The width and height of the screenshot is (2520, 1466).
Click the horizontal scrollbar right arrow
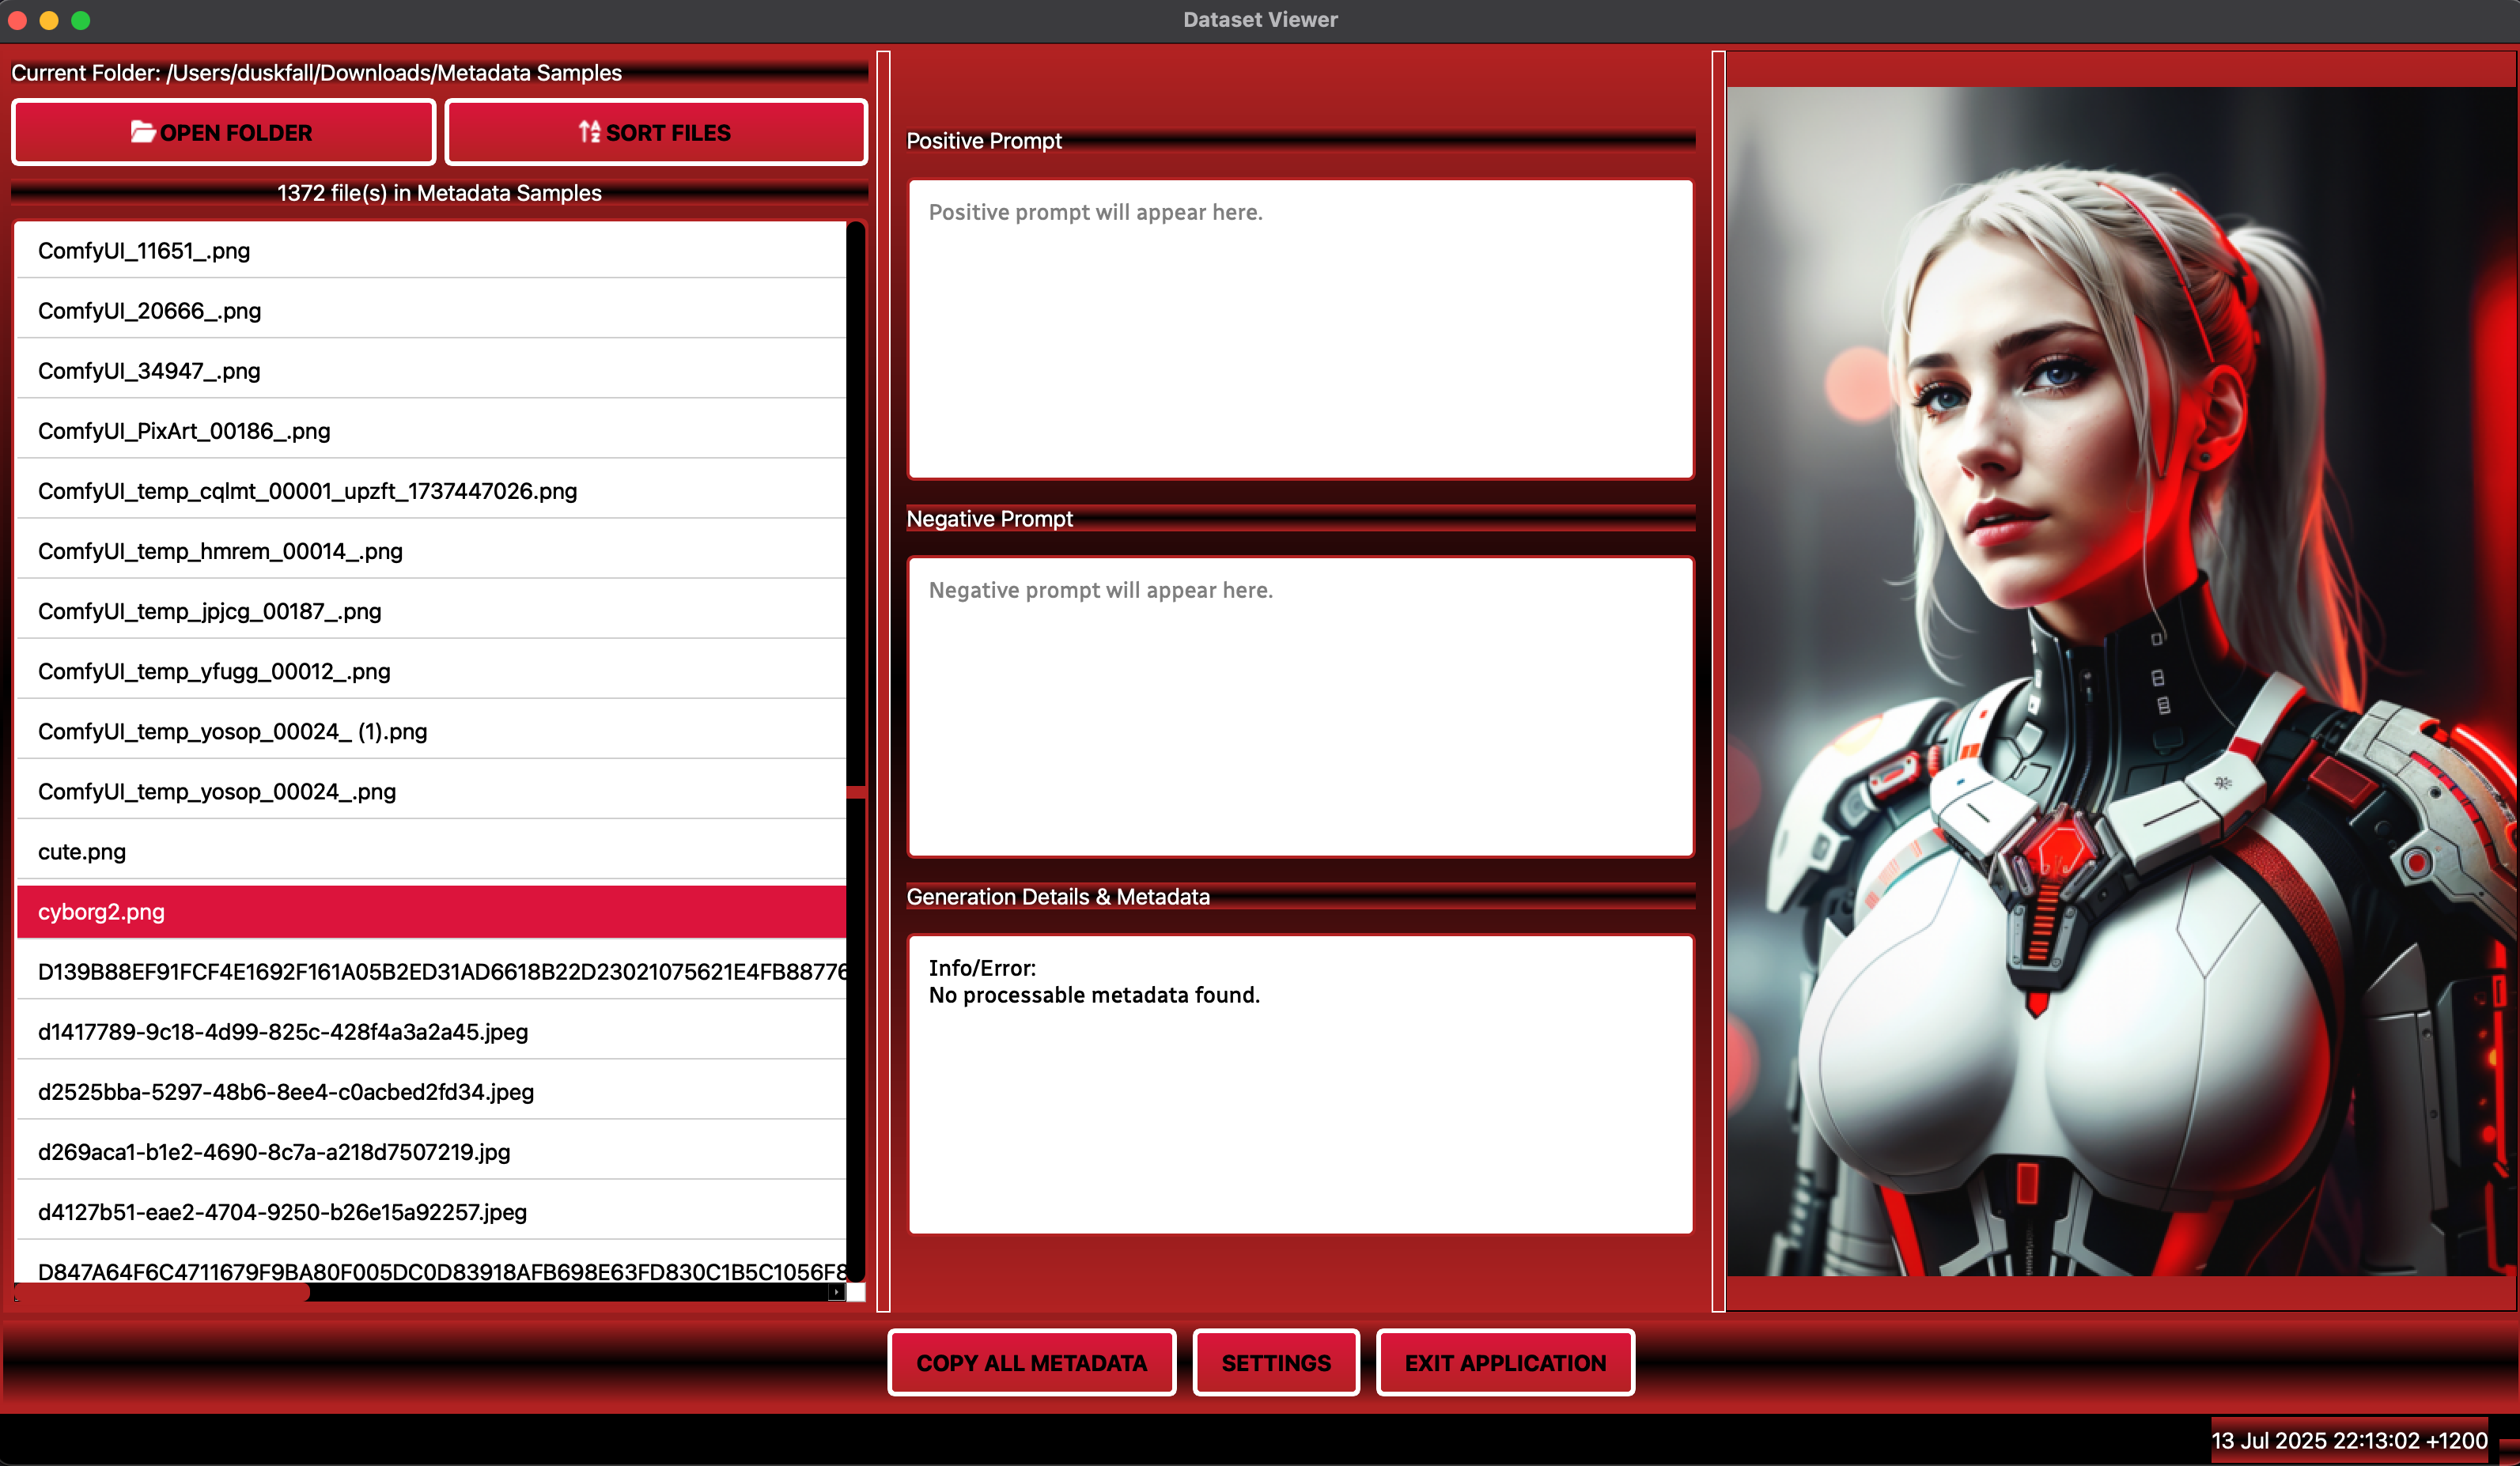836,1292
